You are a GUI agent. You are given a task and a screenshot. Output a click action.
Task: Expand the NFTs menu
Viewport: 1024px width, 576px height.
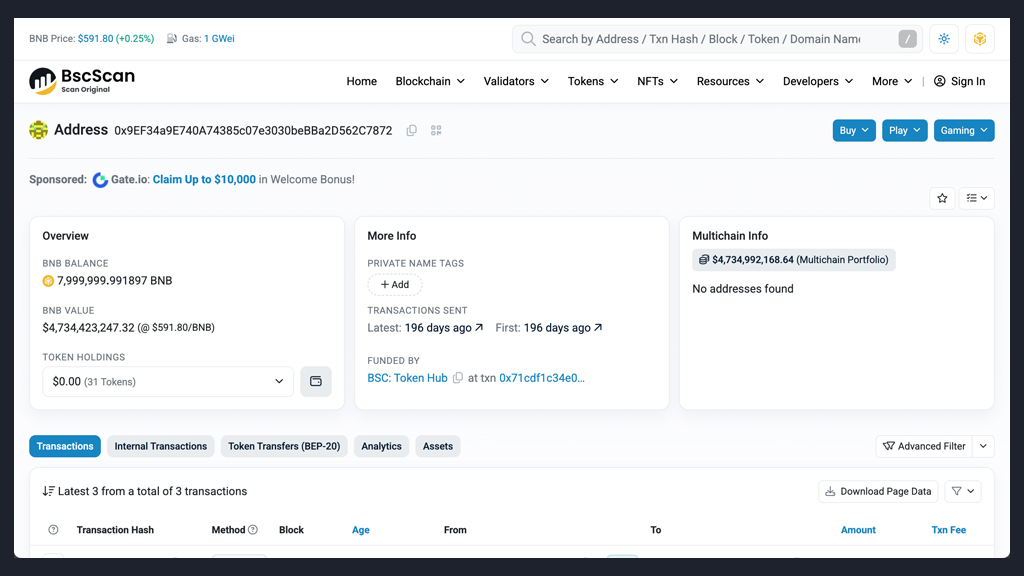pos(657,81)
